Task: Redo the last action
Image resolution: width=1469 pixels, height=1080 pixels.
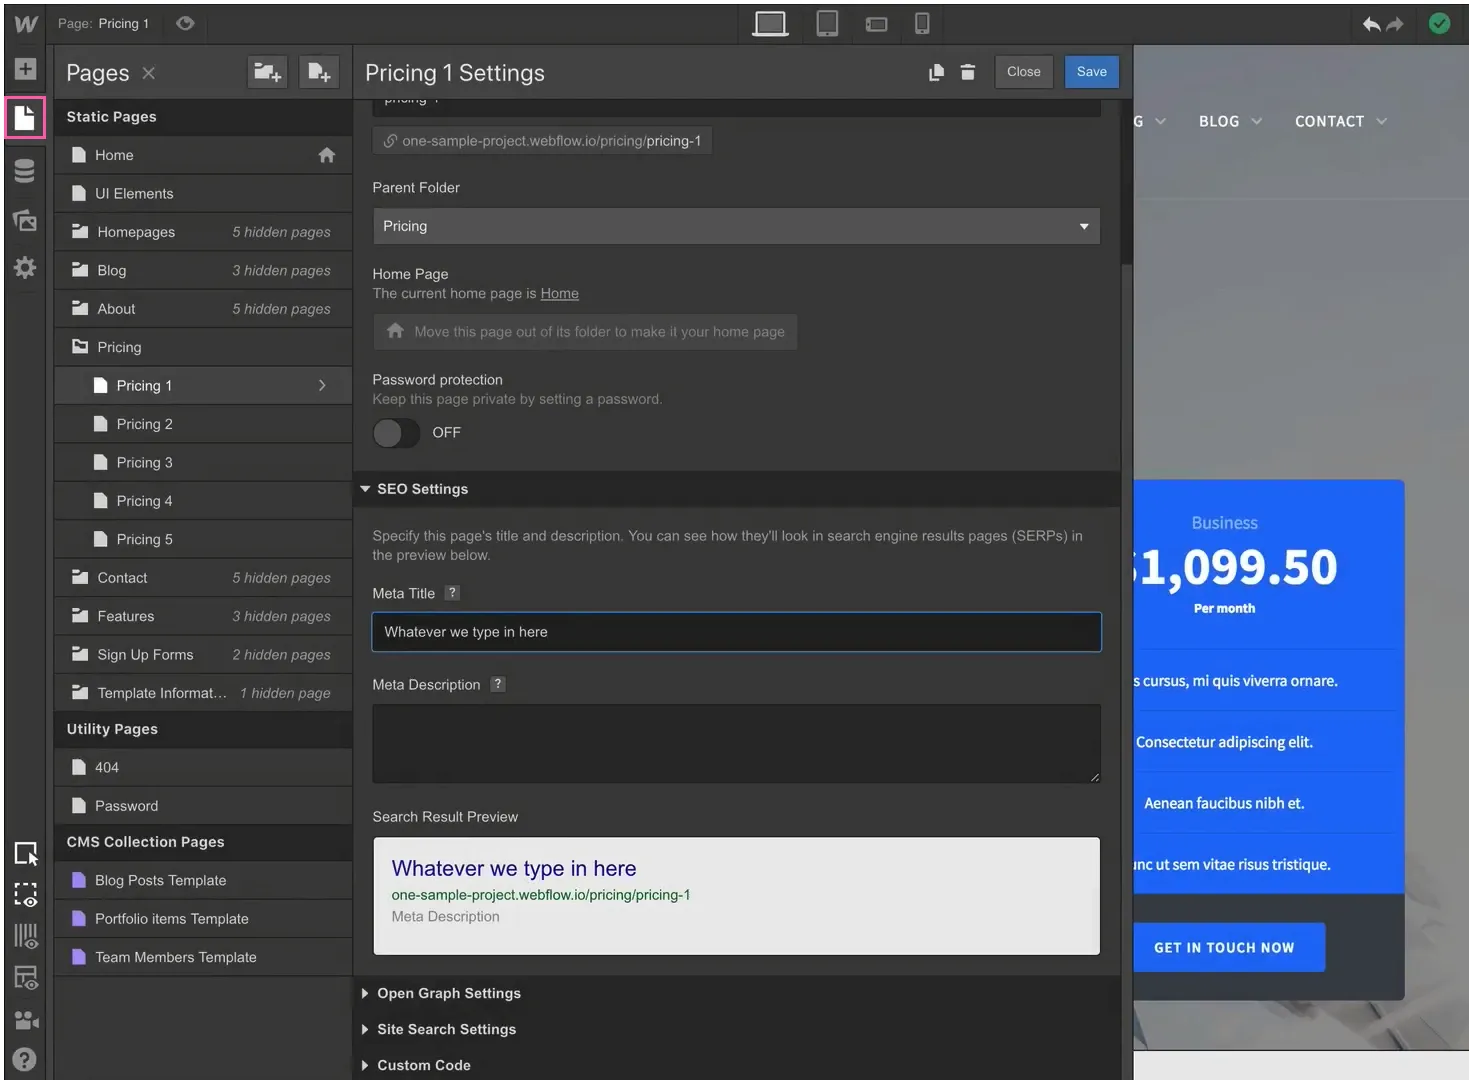Action: (x=1396, y=24)
